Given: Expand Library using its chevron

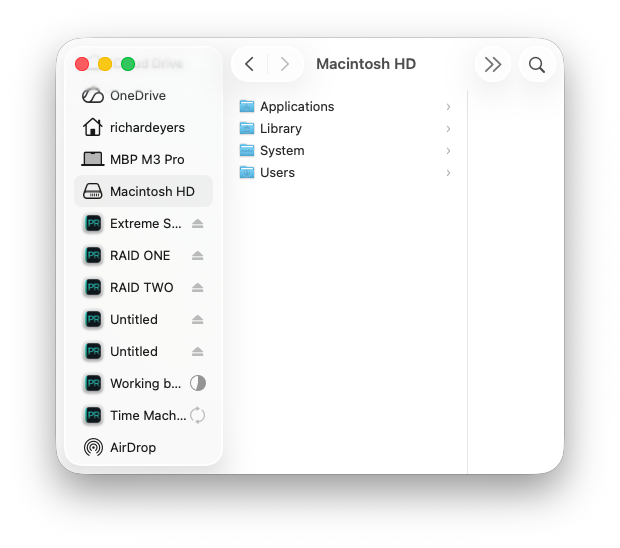Looking at the screenshot, I should (x=448, y=129).
